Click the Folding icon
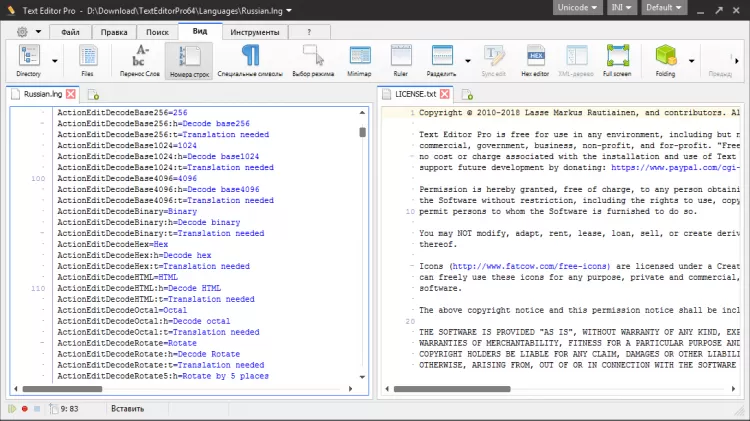This screenshot has width=750, height=421. [x=665, y=60]
